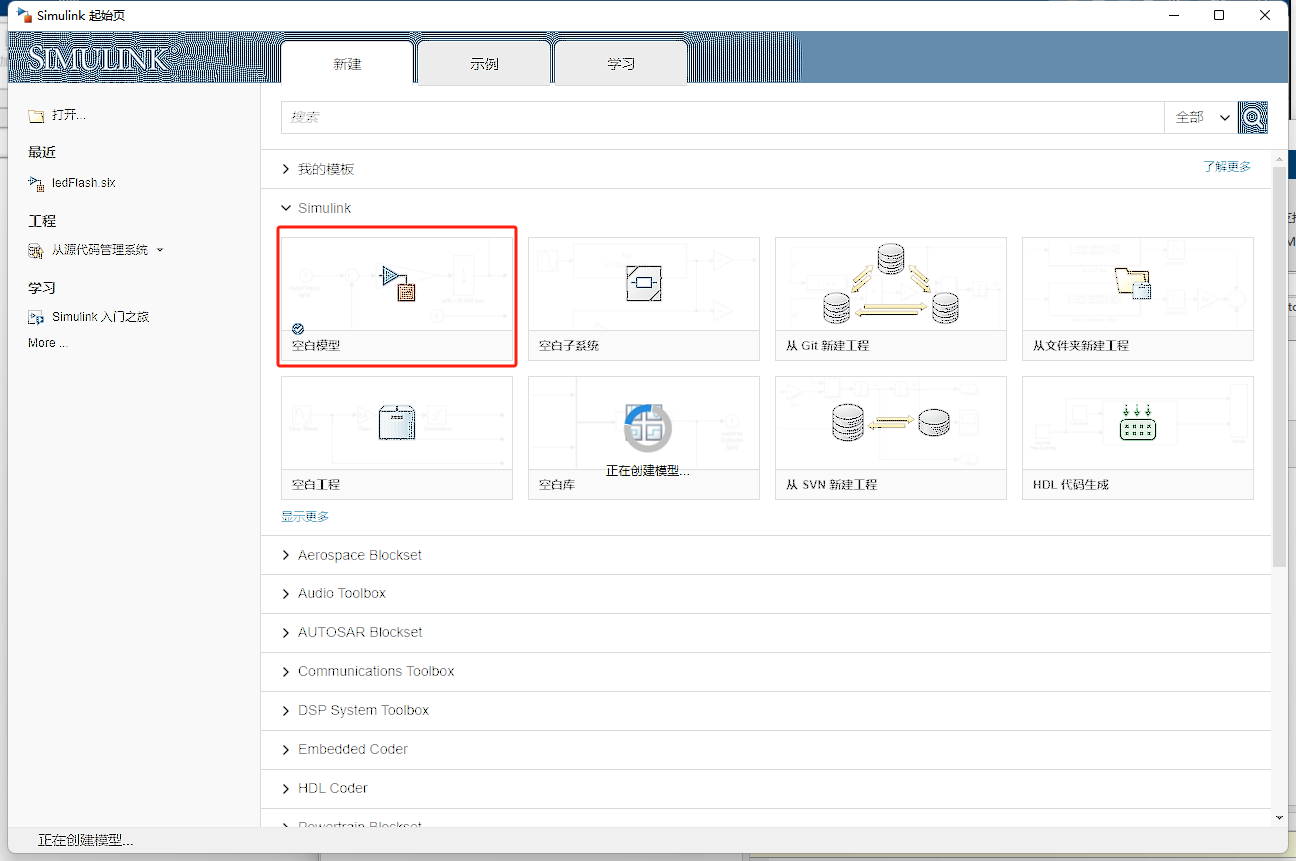Image resolution: width=1296 pixels, height=861 pixels.
Task: Click the Simulink logo in title bar
Action: pyautogui.click(x=25, y=15)
